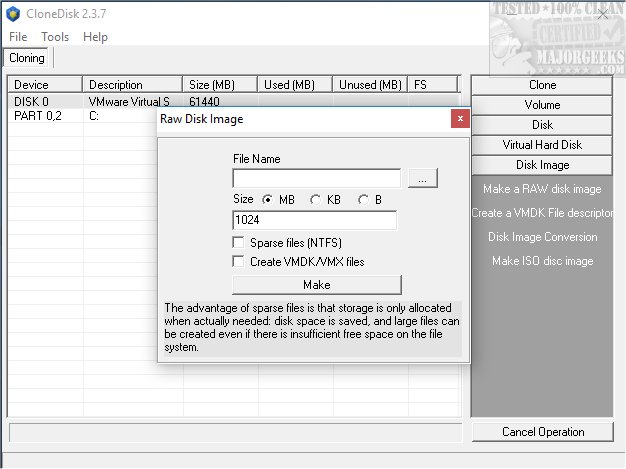Click the Make button
Screen dimensions: 626x469
[x=317, y=285]
